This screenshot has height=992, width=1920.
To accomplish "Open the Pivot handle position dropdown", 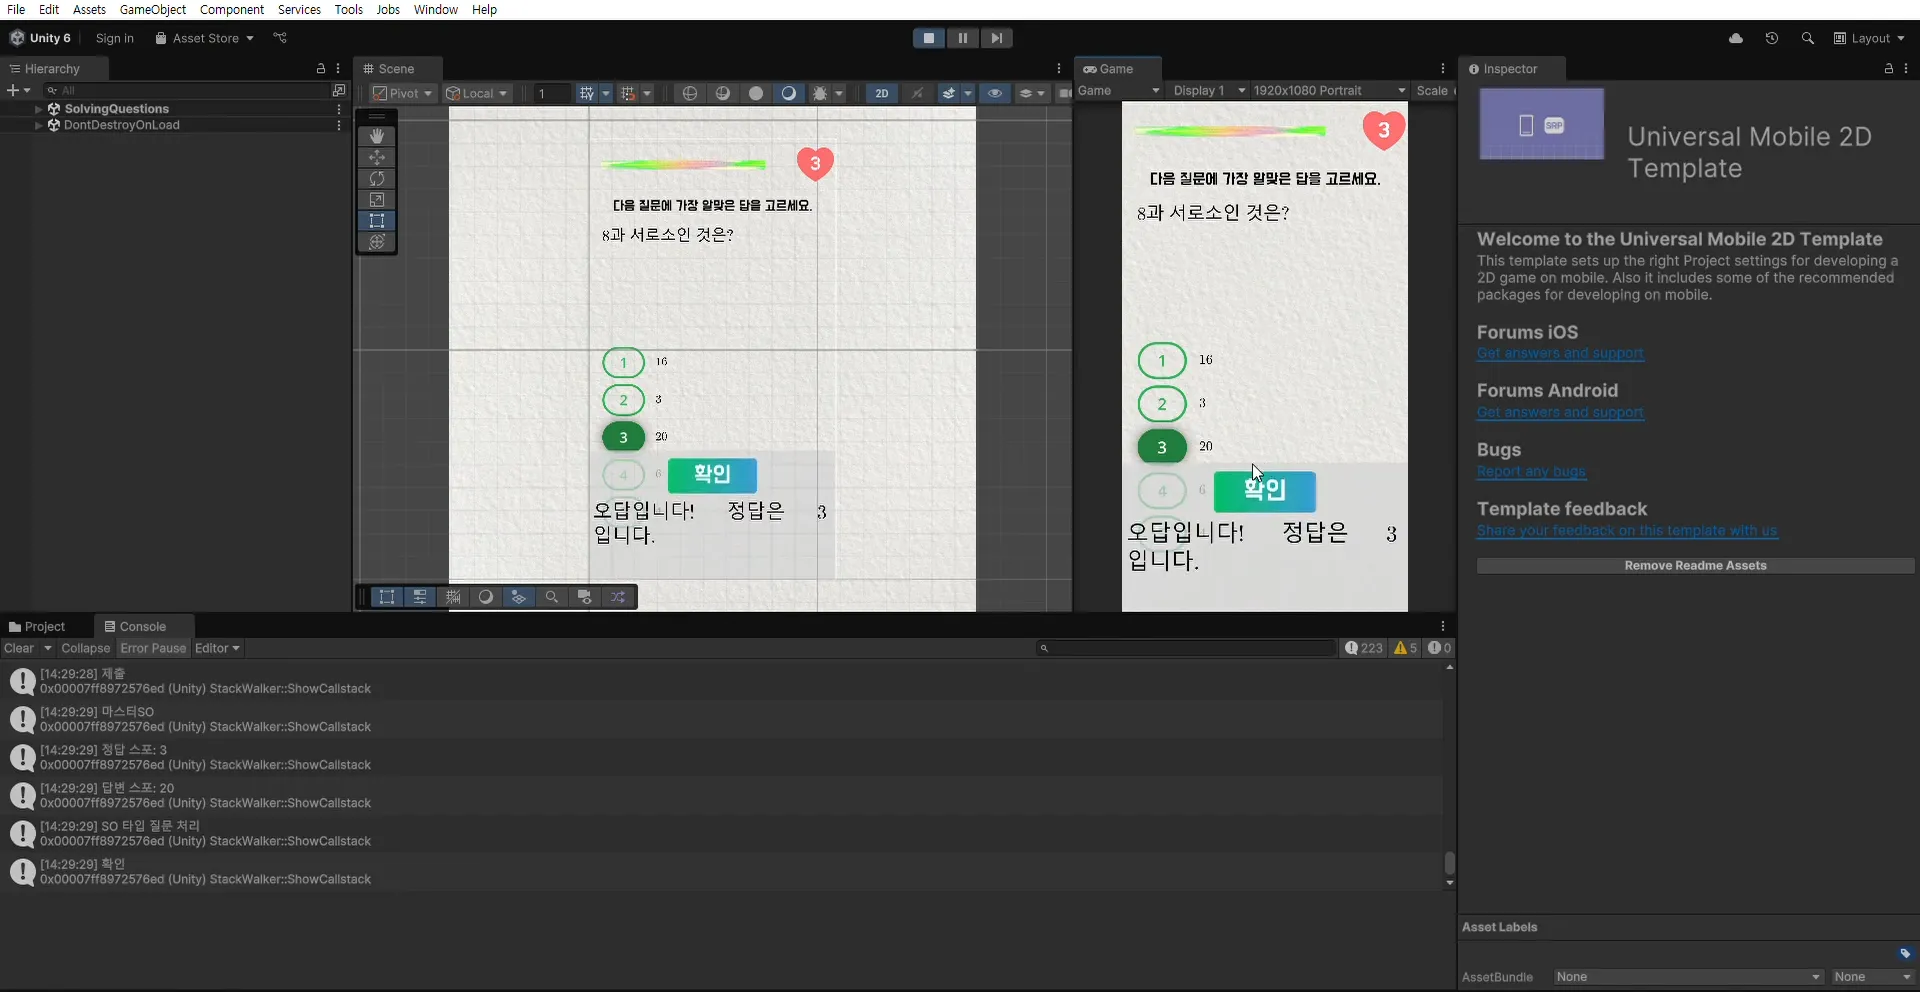I will coord(402,93).
